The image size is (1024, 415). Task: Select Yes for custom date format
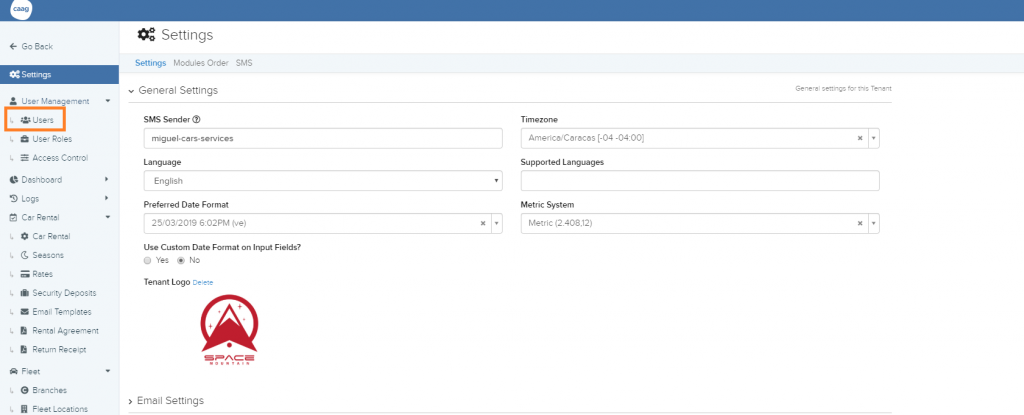coord(148,260)
